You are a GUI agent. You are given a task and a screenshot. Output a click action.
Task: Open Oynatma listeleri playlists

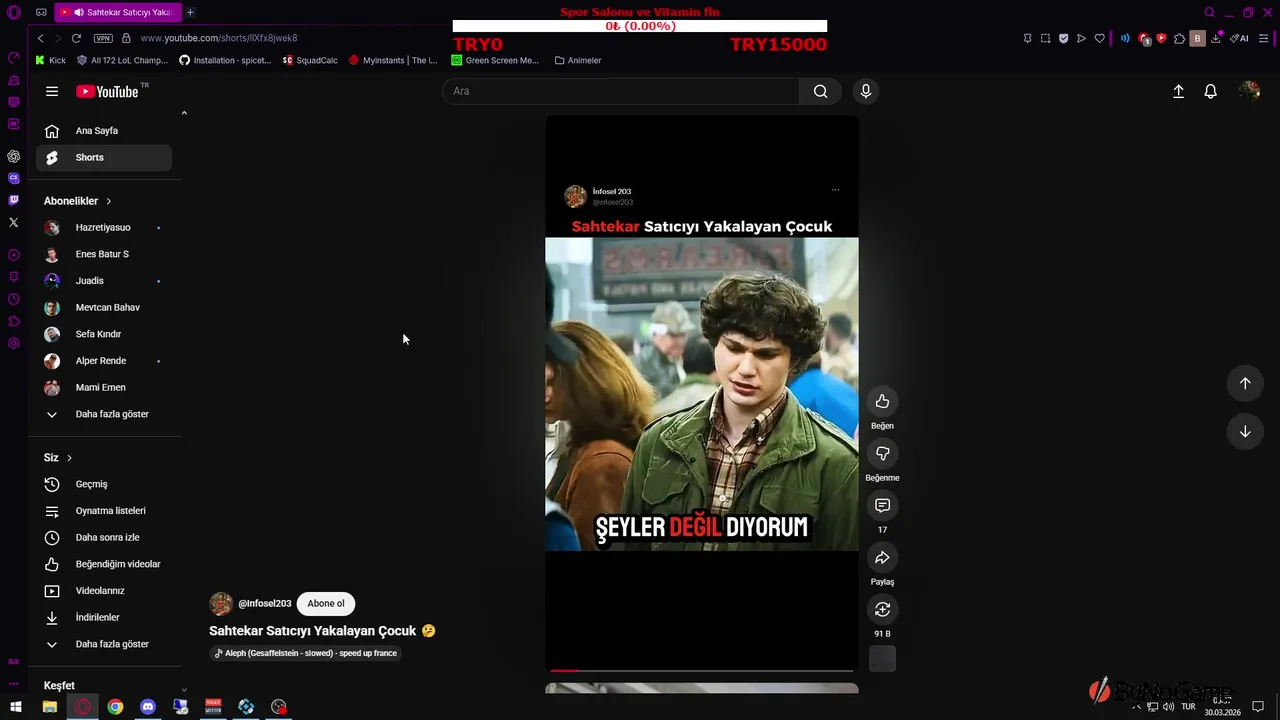[104, 511]
